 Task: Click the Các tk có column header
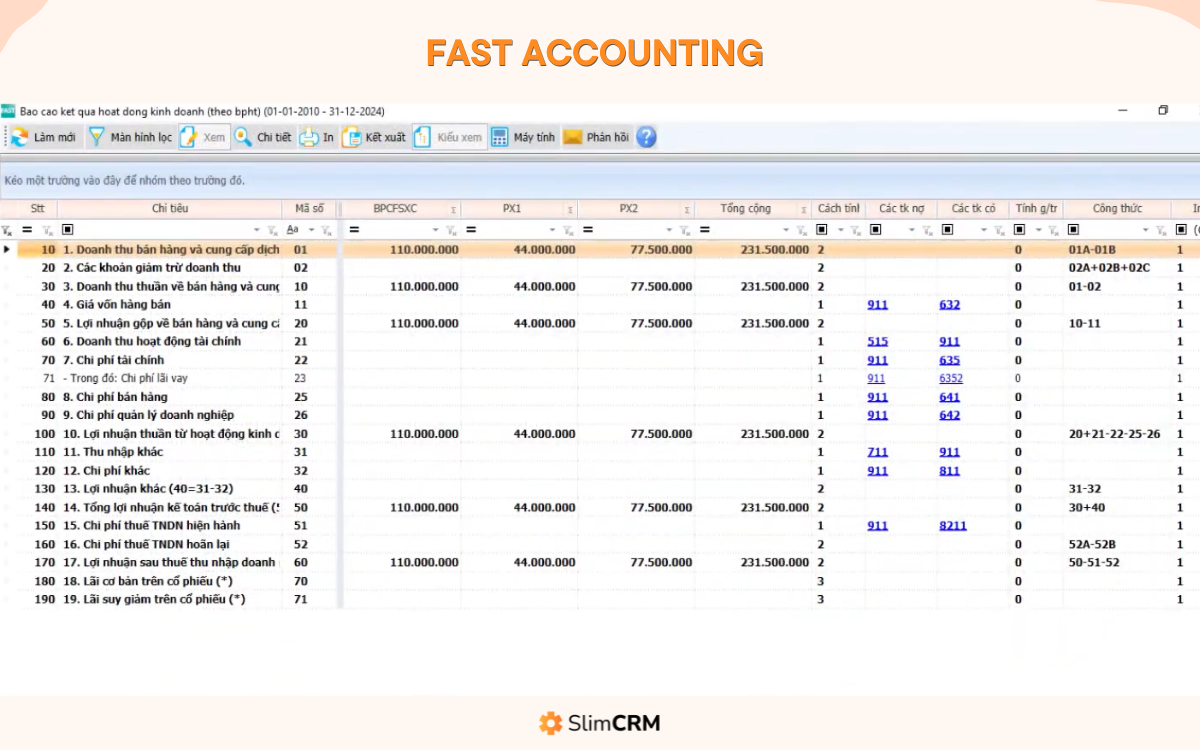pos(973,209)
